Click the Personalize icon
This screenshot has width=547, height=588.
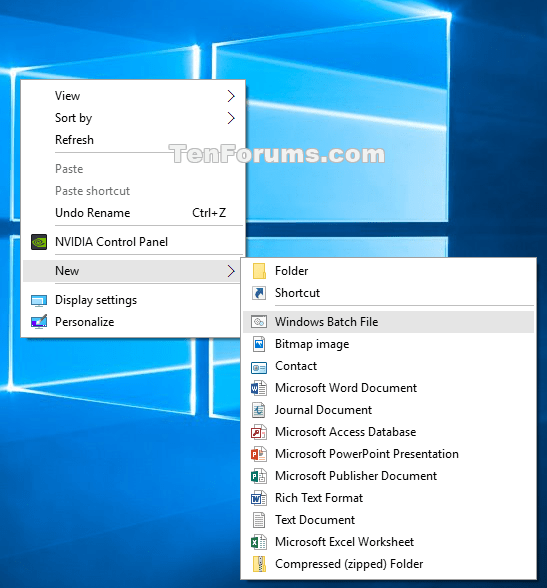(x=39, y=322)
